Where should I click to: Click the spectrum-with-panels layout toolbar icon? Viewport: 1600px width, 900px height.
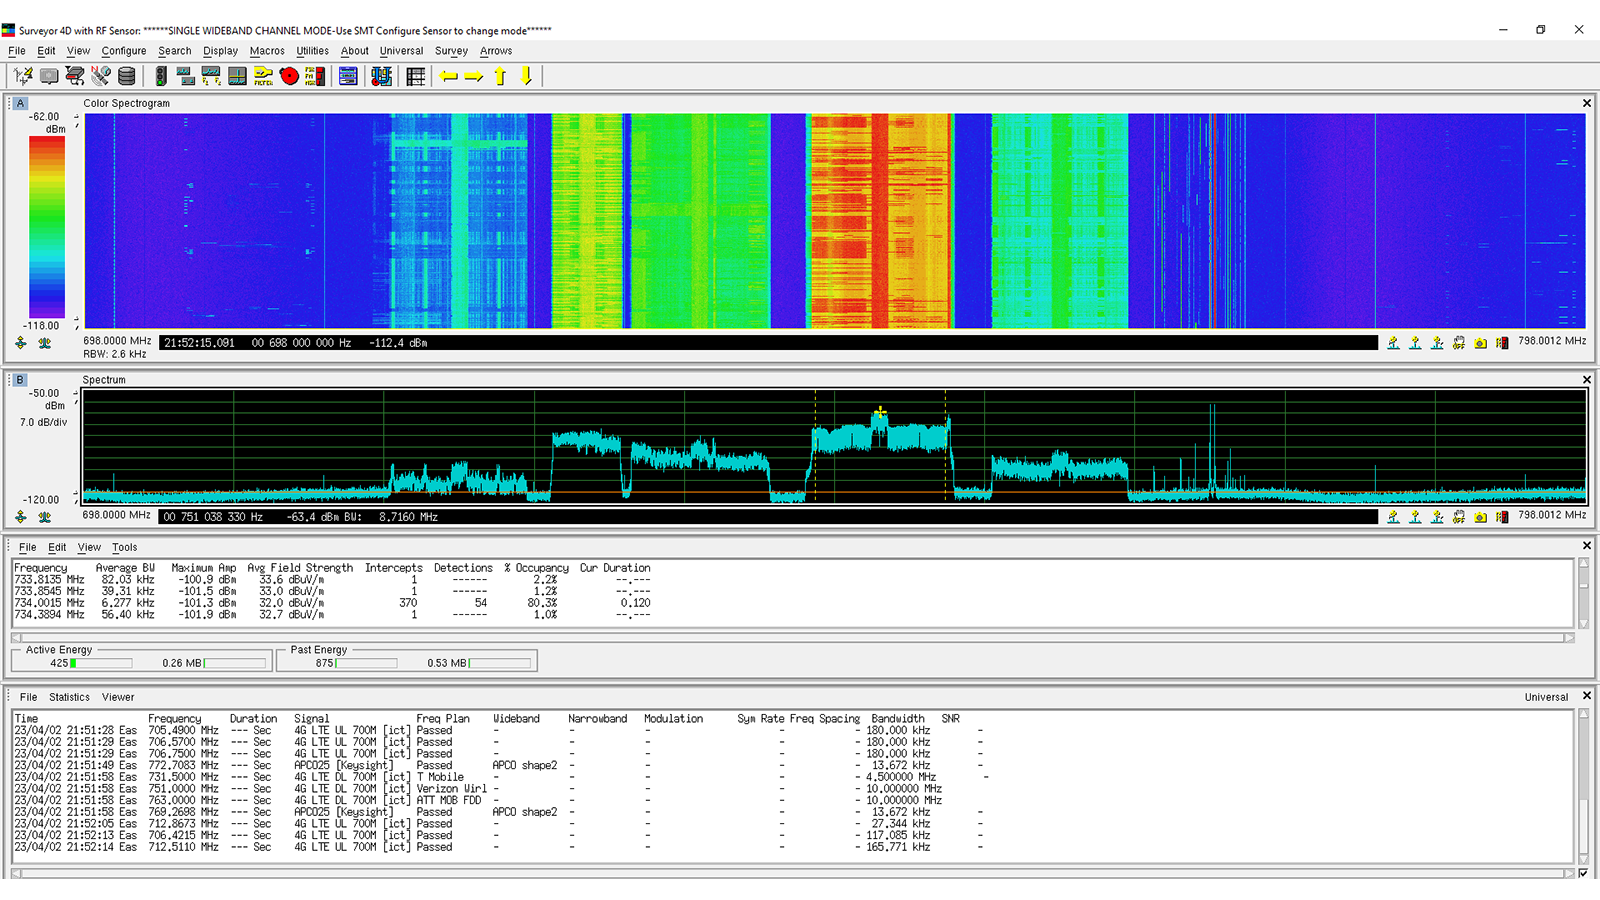185,76
